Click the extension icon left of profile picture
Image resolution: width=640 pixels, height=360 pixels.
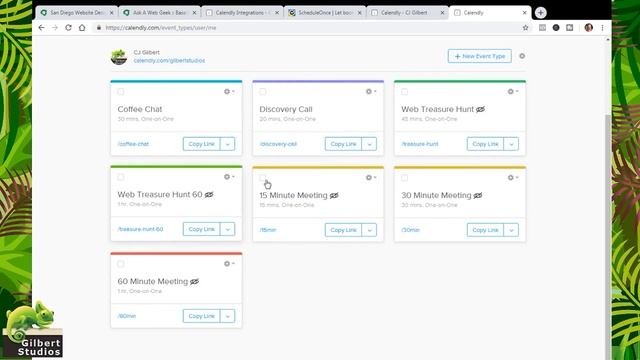(x=570, y=28)
